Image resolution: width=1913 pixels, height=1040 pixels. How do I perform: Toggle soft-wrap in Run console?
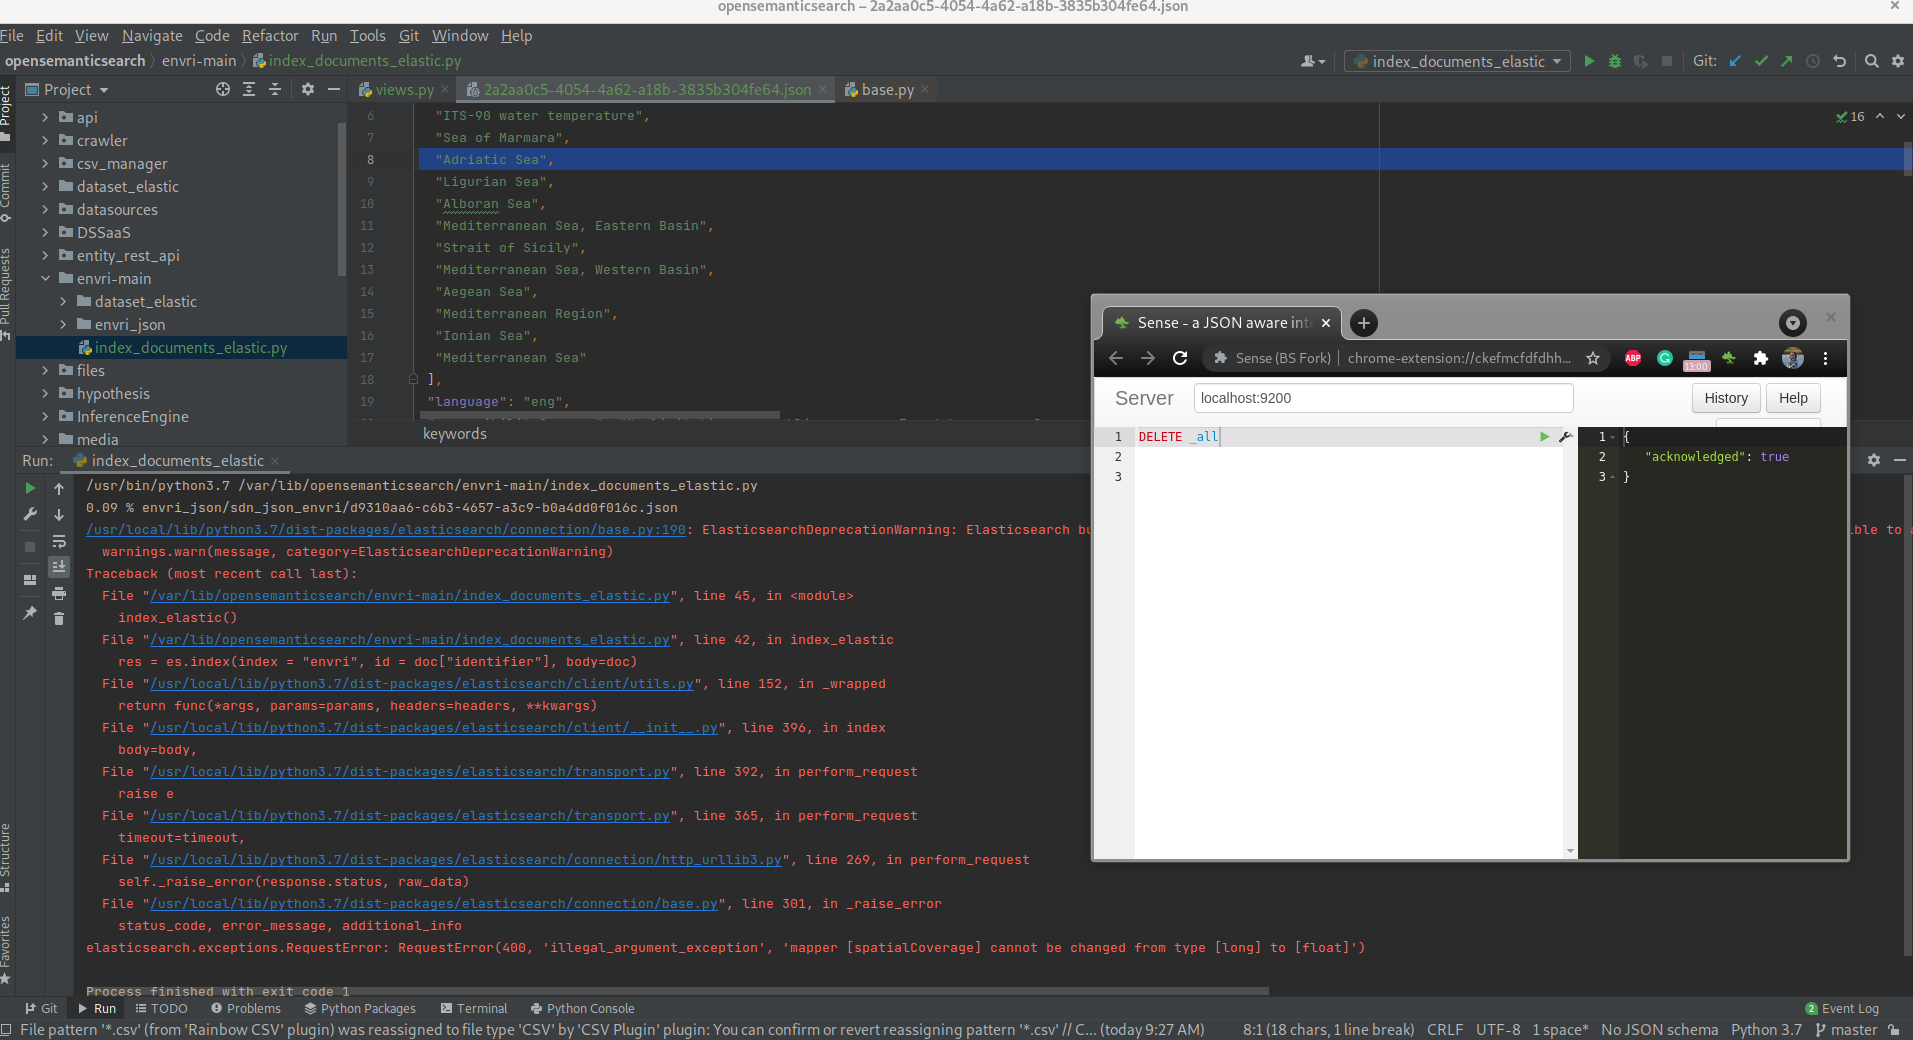point(59,541)
